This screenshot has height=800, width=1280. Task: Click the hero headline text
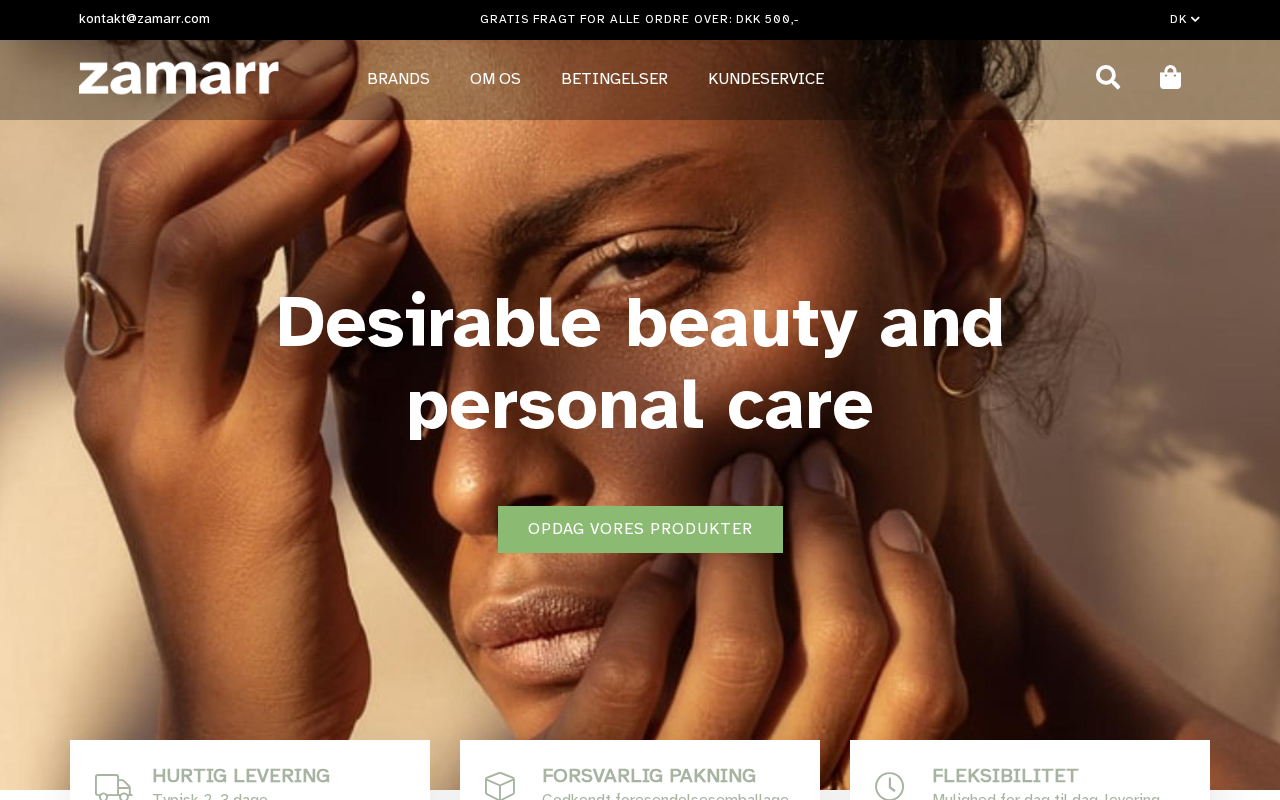coord(640,363)
